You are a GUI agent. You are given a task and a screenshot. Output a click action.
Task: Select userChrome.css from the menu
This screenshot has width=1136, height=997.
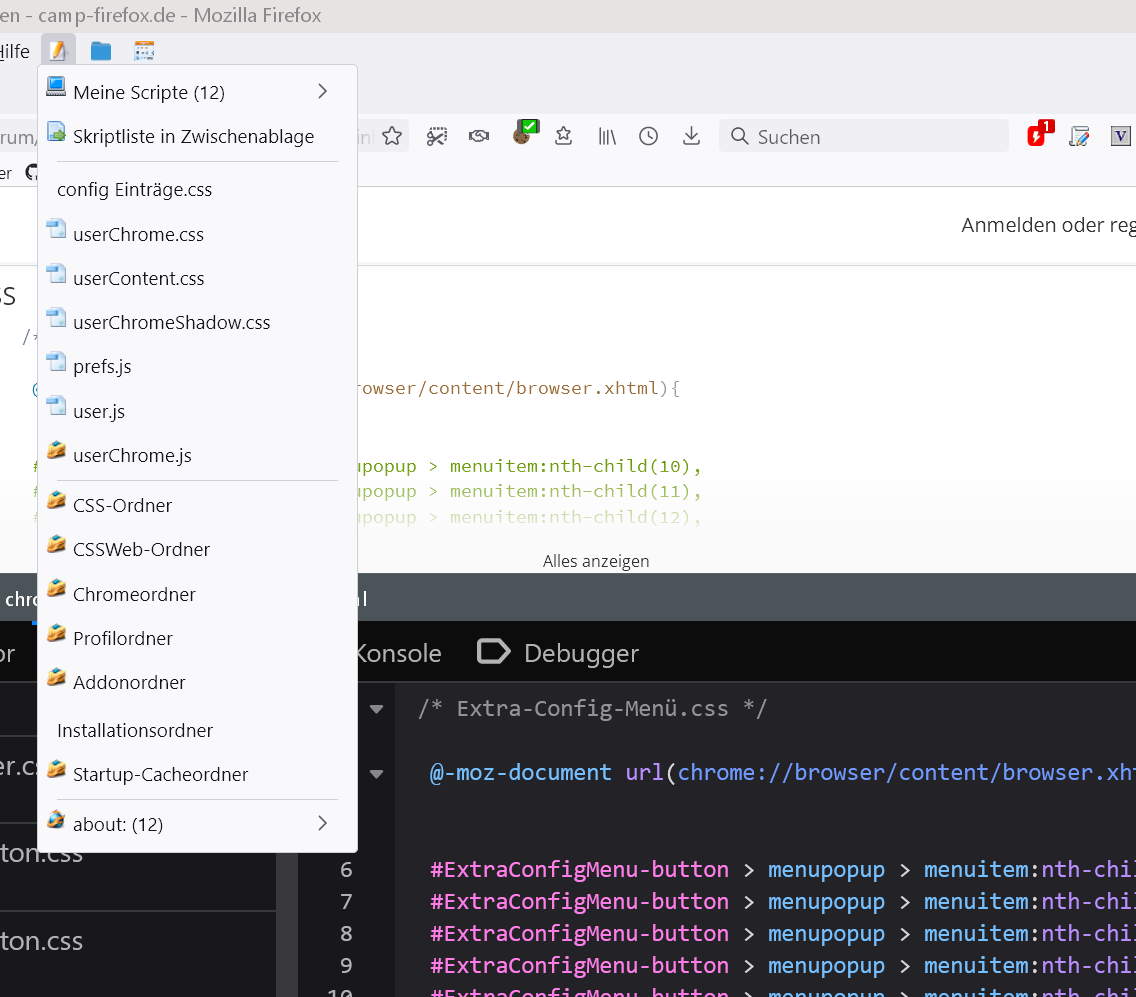(x=138, y=235)
